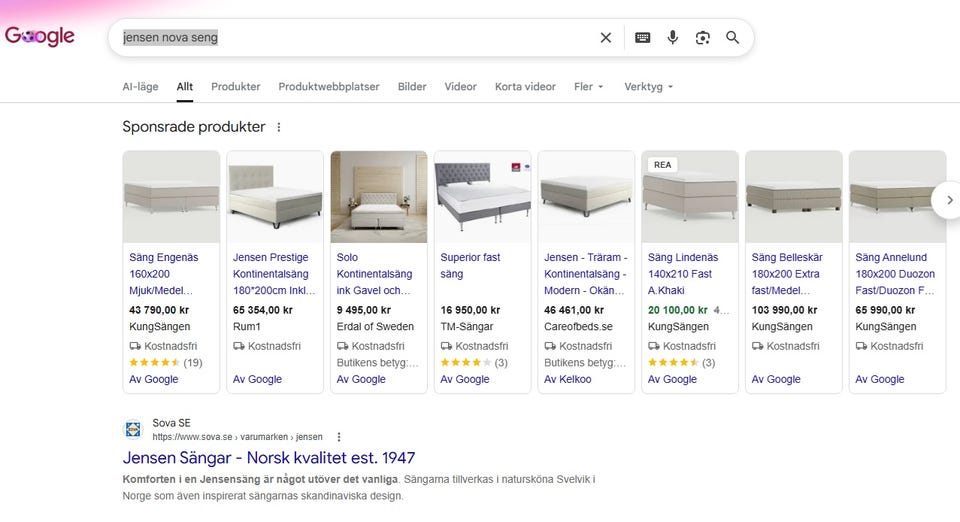Viewport: 960px width, 522px height.
Task: Expand the Verktyg dropdown
Action: pos(648,86)
